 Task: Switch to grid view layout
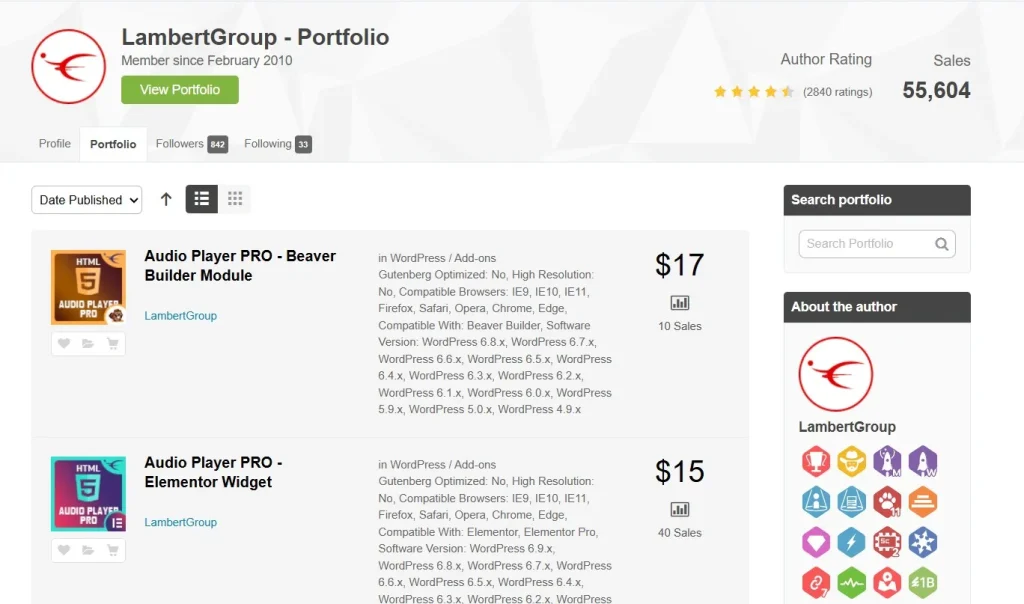[x=235, y=199]
